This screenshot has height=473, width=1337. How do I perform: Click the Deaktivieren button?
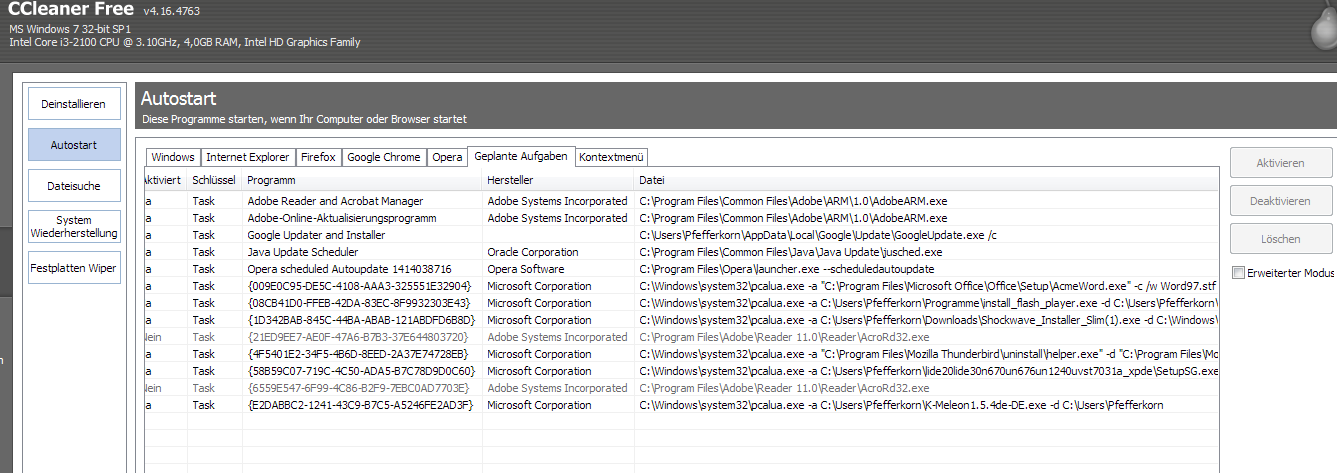[1281, 201]
